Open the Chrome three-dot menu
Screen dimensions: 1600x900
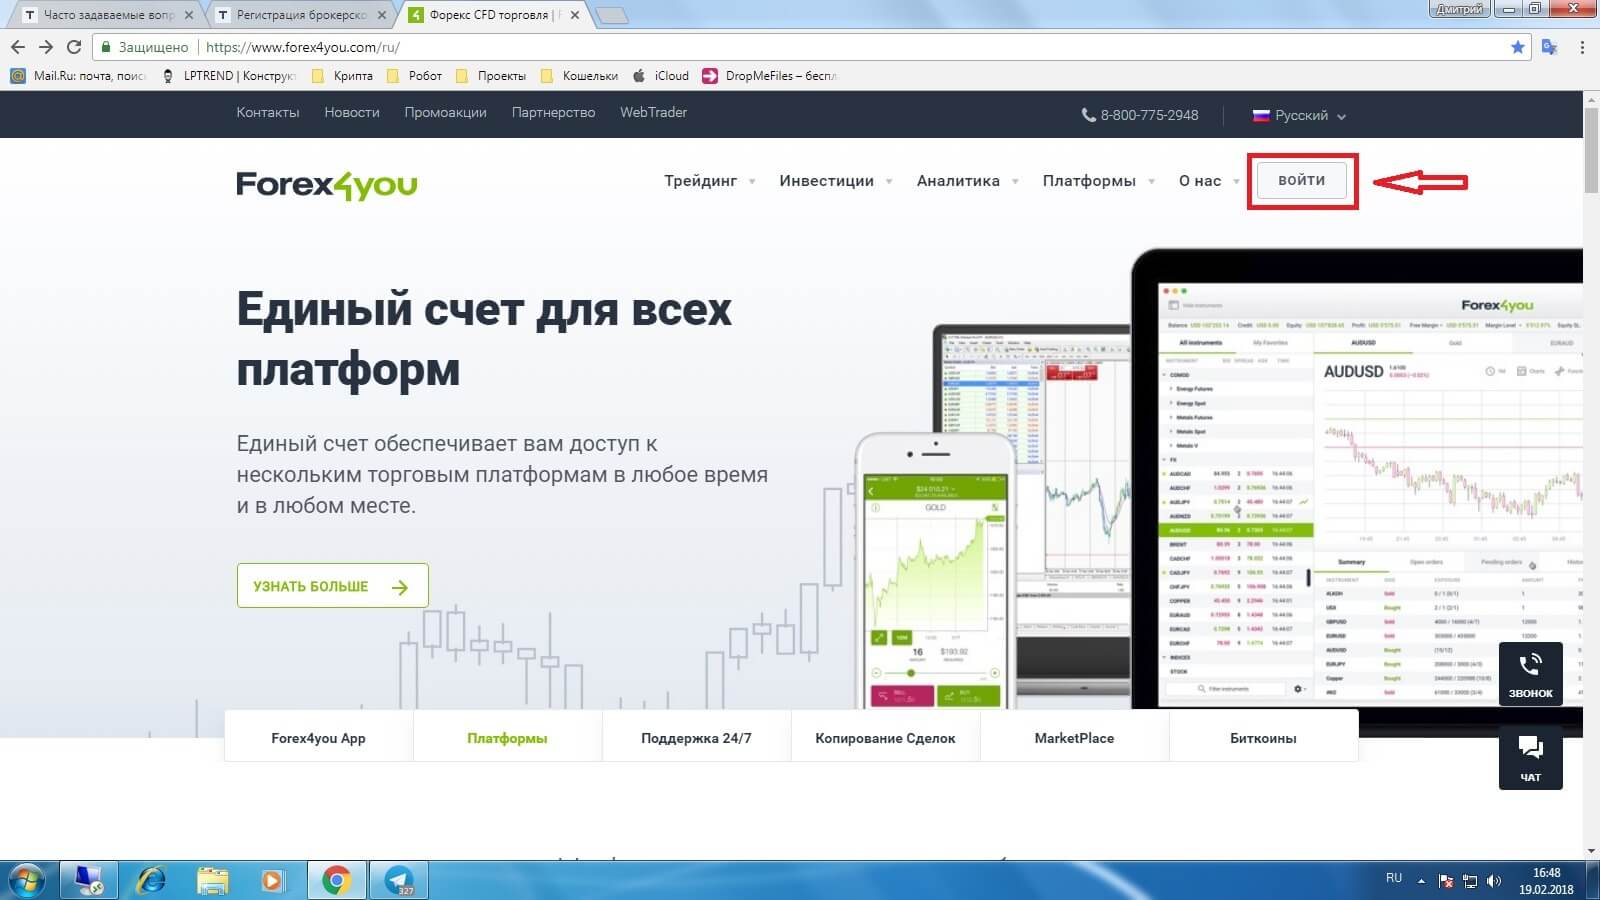coord(1582,47)
